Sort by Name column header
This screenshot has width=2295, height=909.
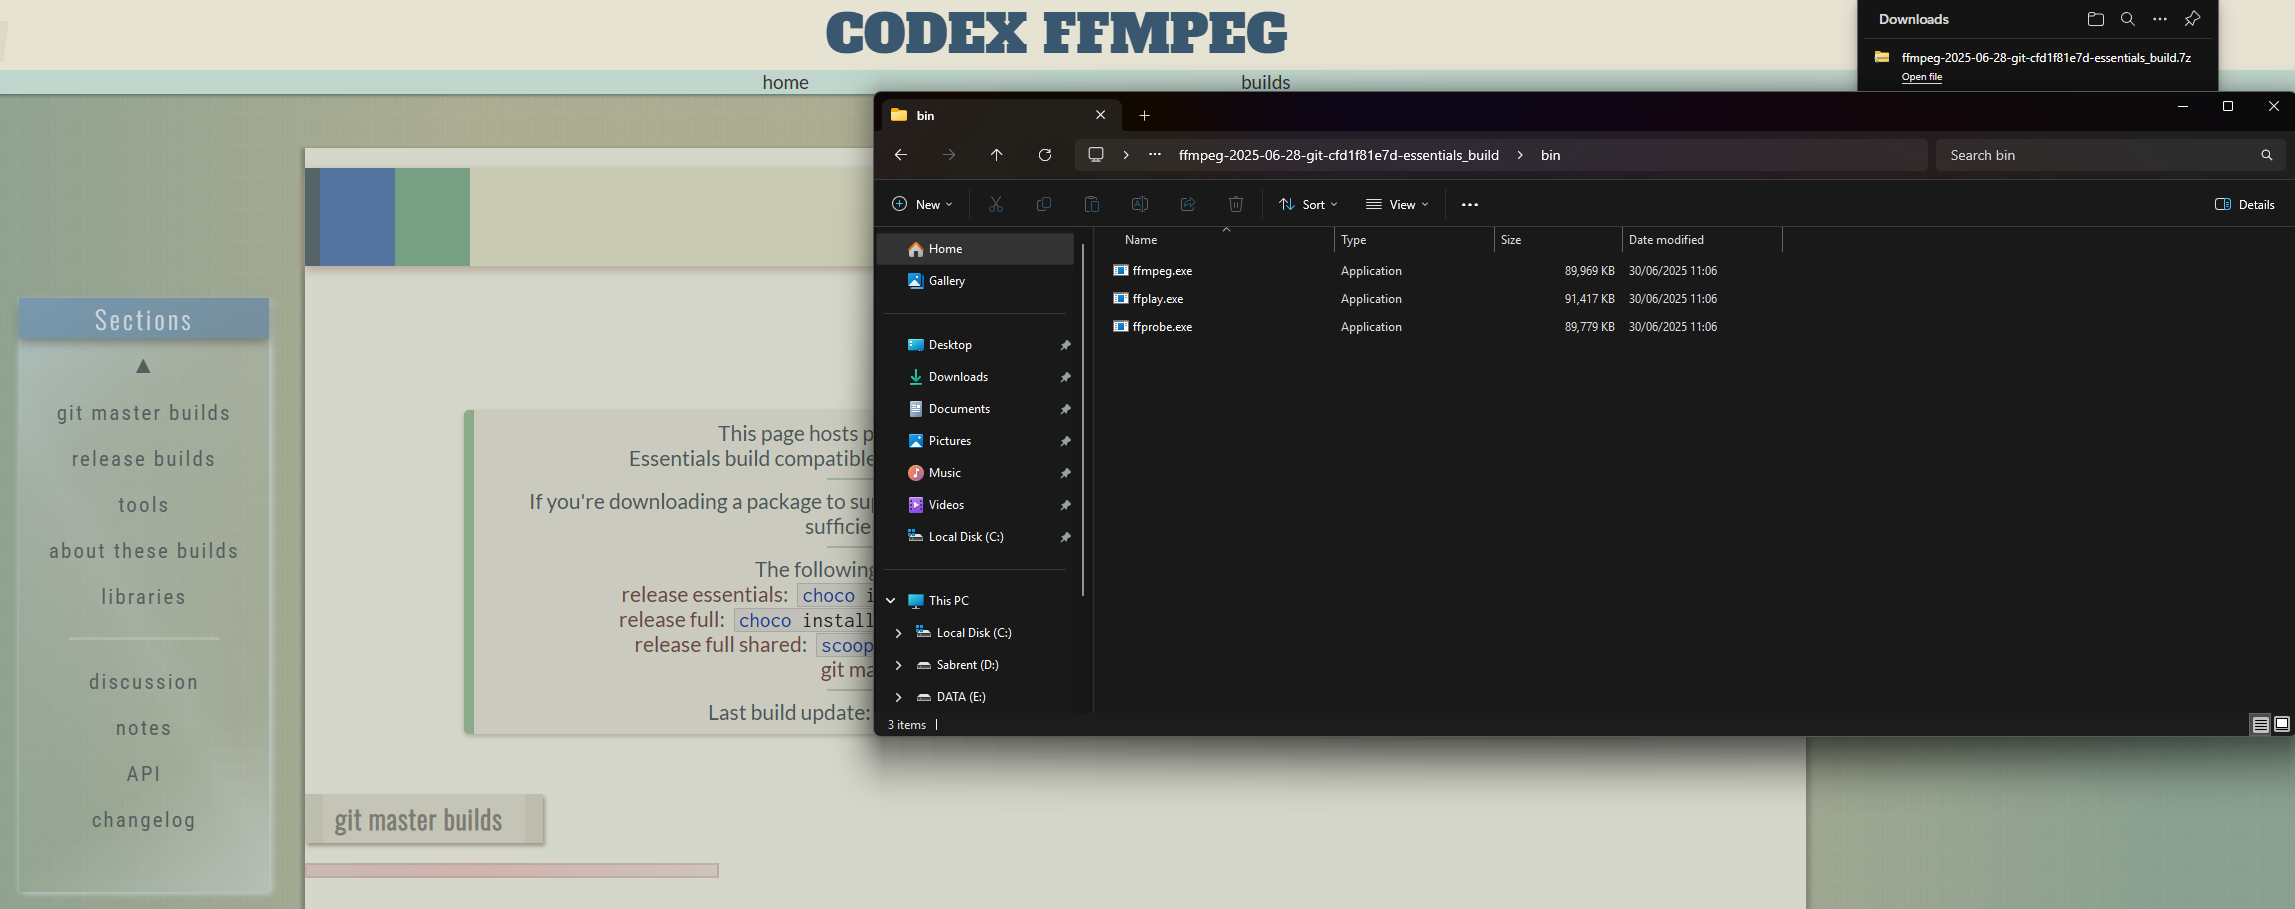click(1140, 240)
